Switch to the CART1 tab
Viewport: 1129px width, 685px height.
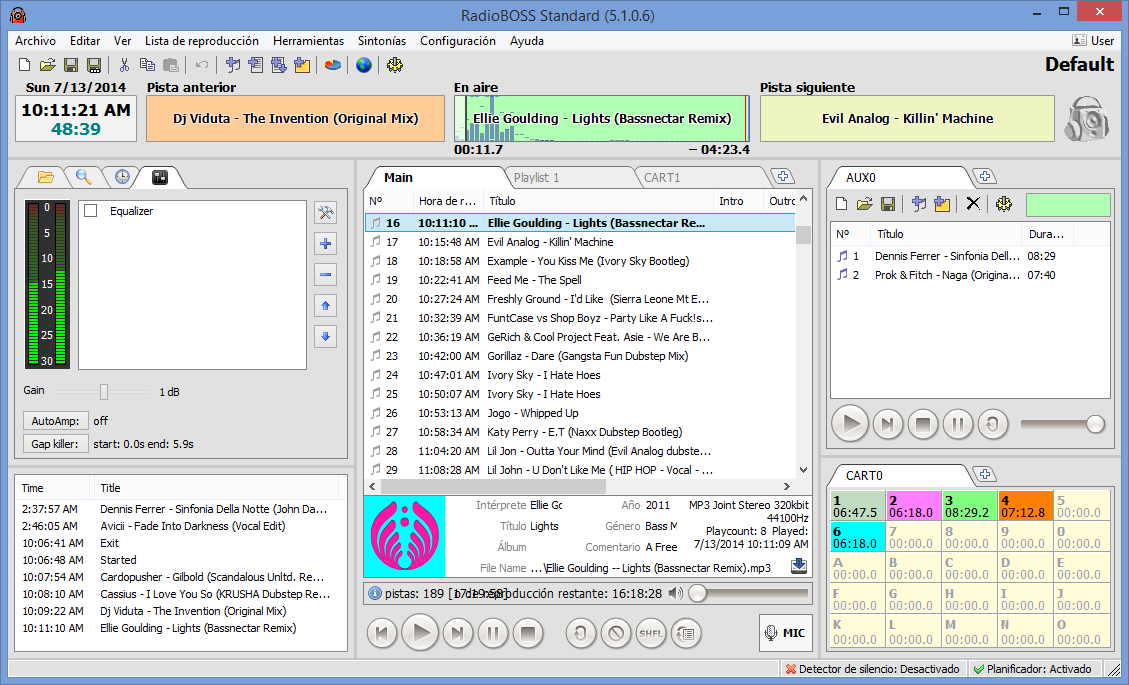pyautogui.click(x=662, y=177)
